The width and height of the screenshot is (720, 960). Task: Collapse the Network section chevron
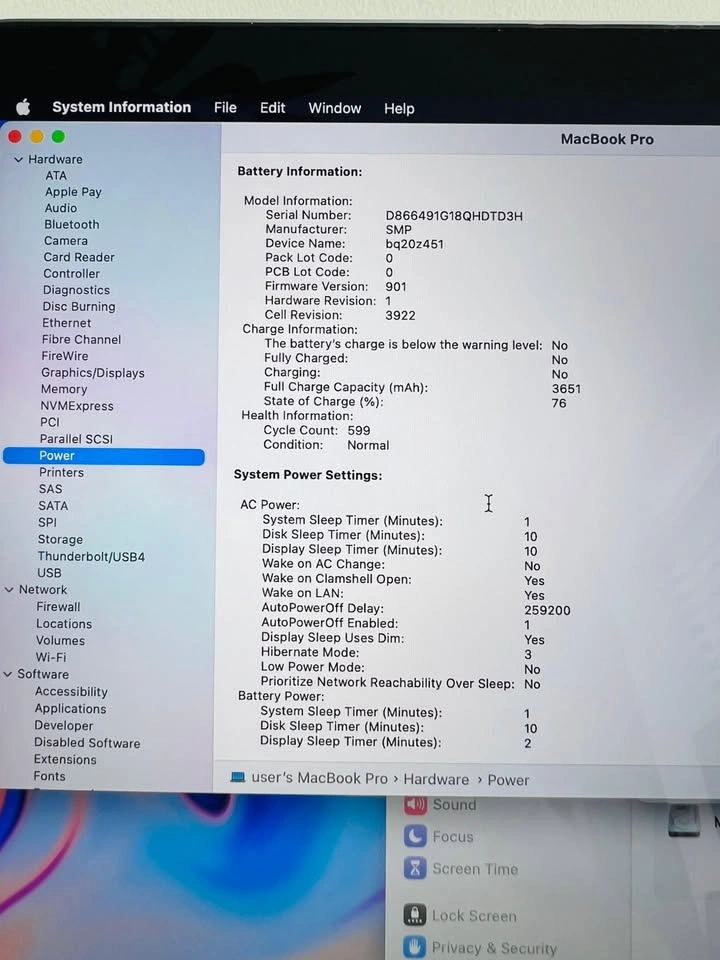click(9, 590)
